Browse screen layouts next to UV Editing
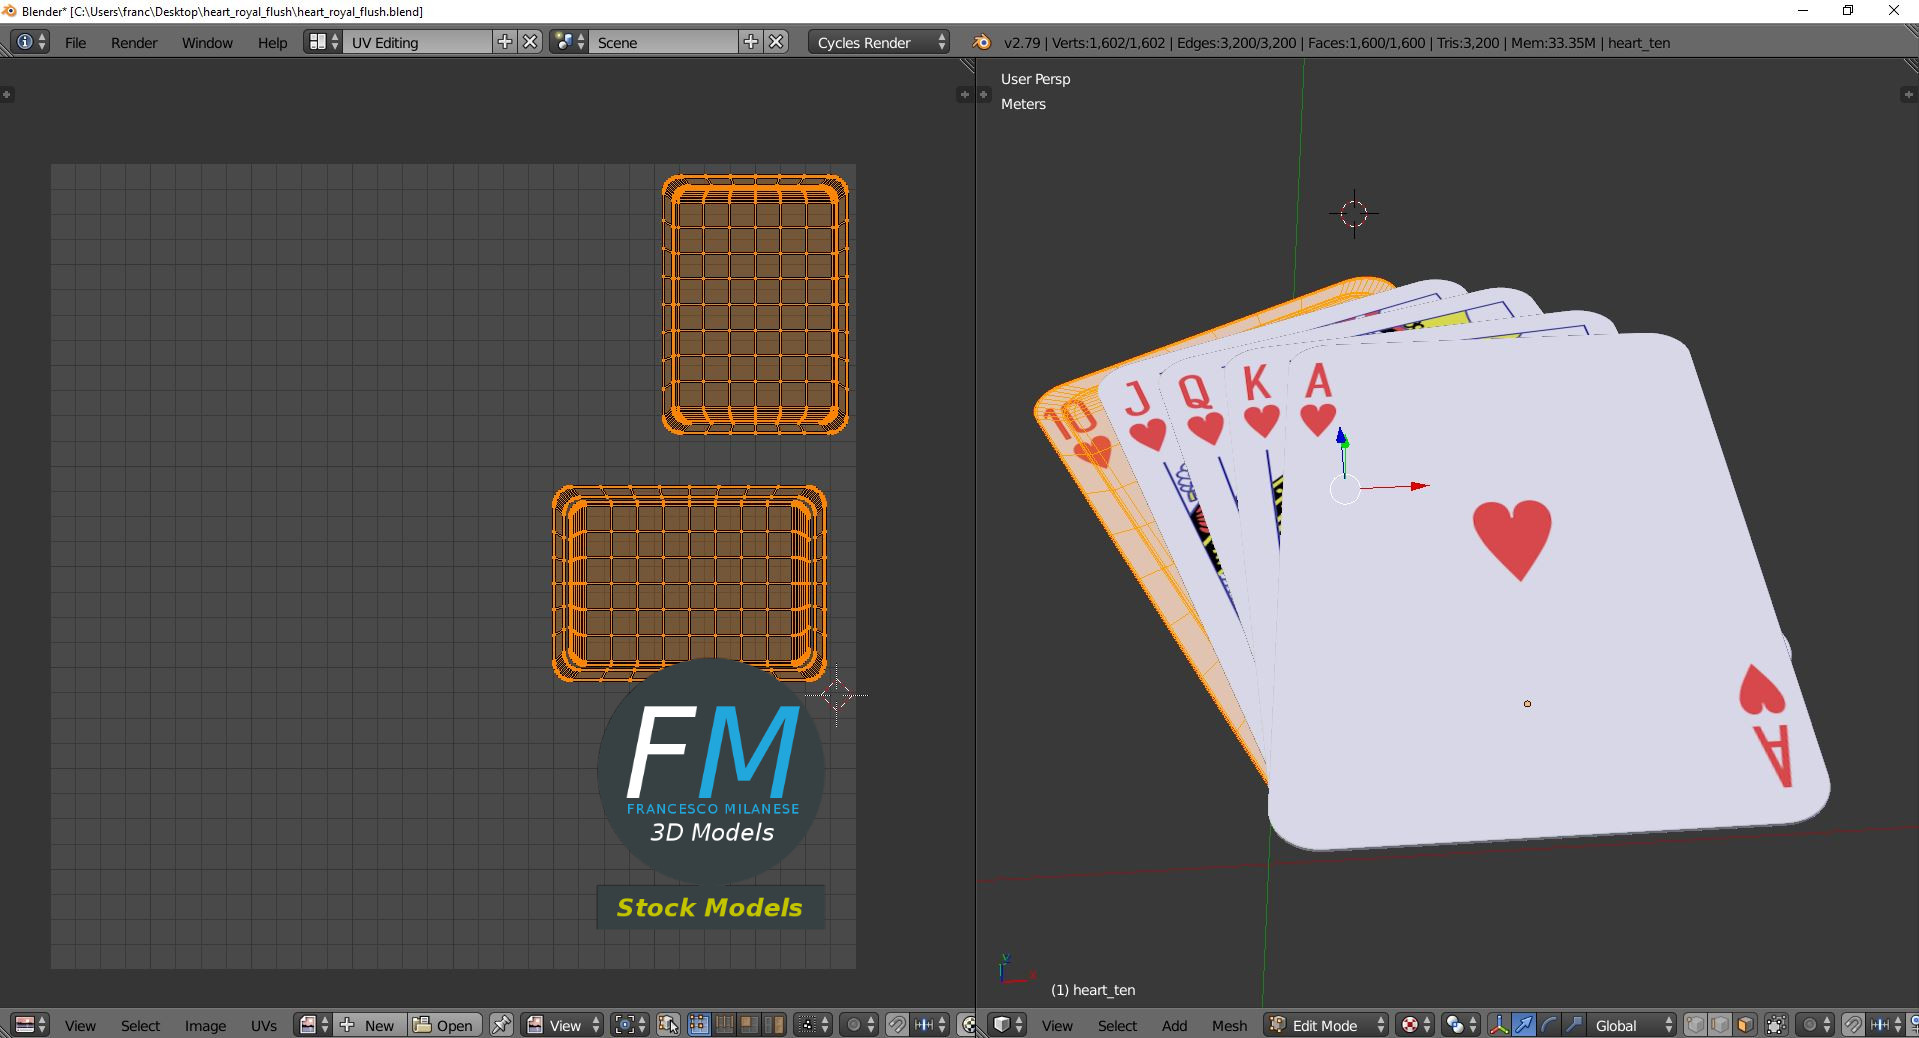 (x=323, y=42)
